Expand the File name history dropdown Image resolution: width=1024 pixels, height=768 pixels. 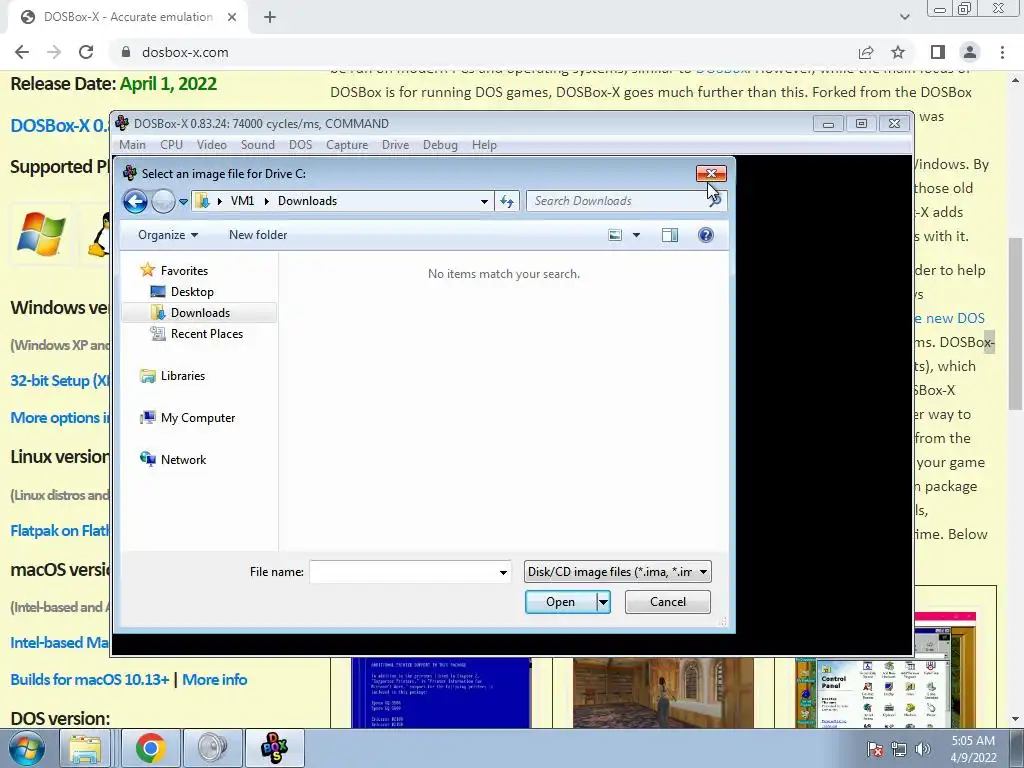pos(503,572)
